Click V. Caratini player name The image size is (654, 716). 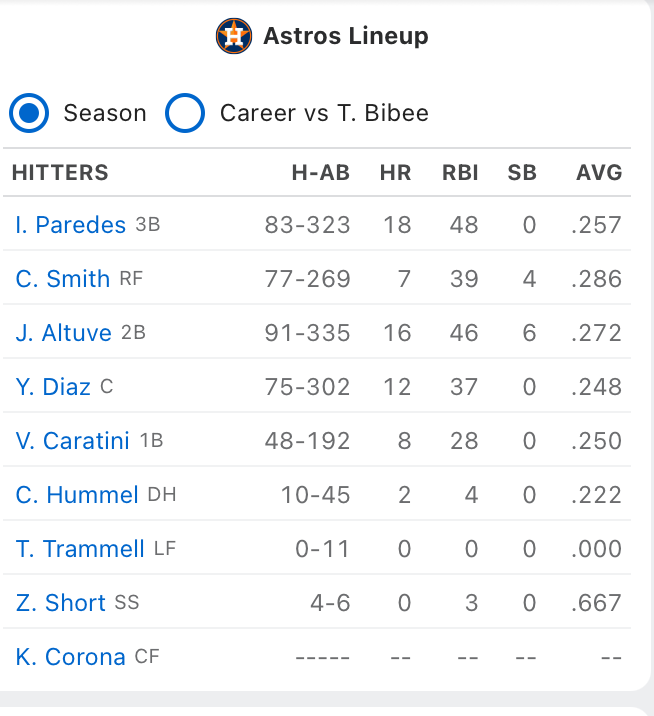(x=72, y=441)
